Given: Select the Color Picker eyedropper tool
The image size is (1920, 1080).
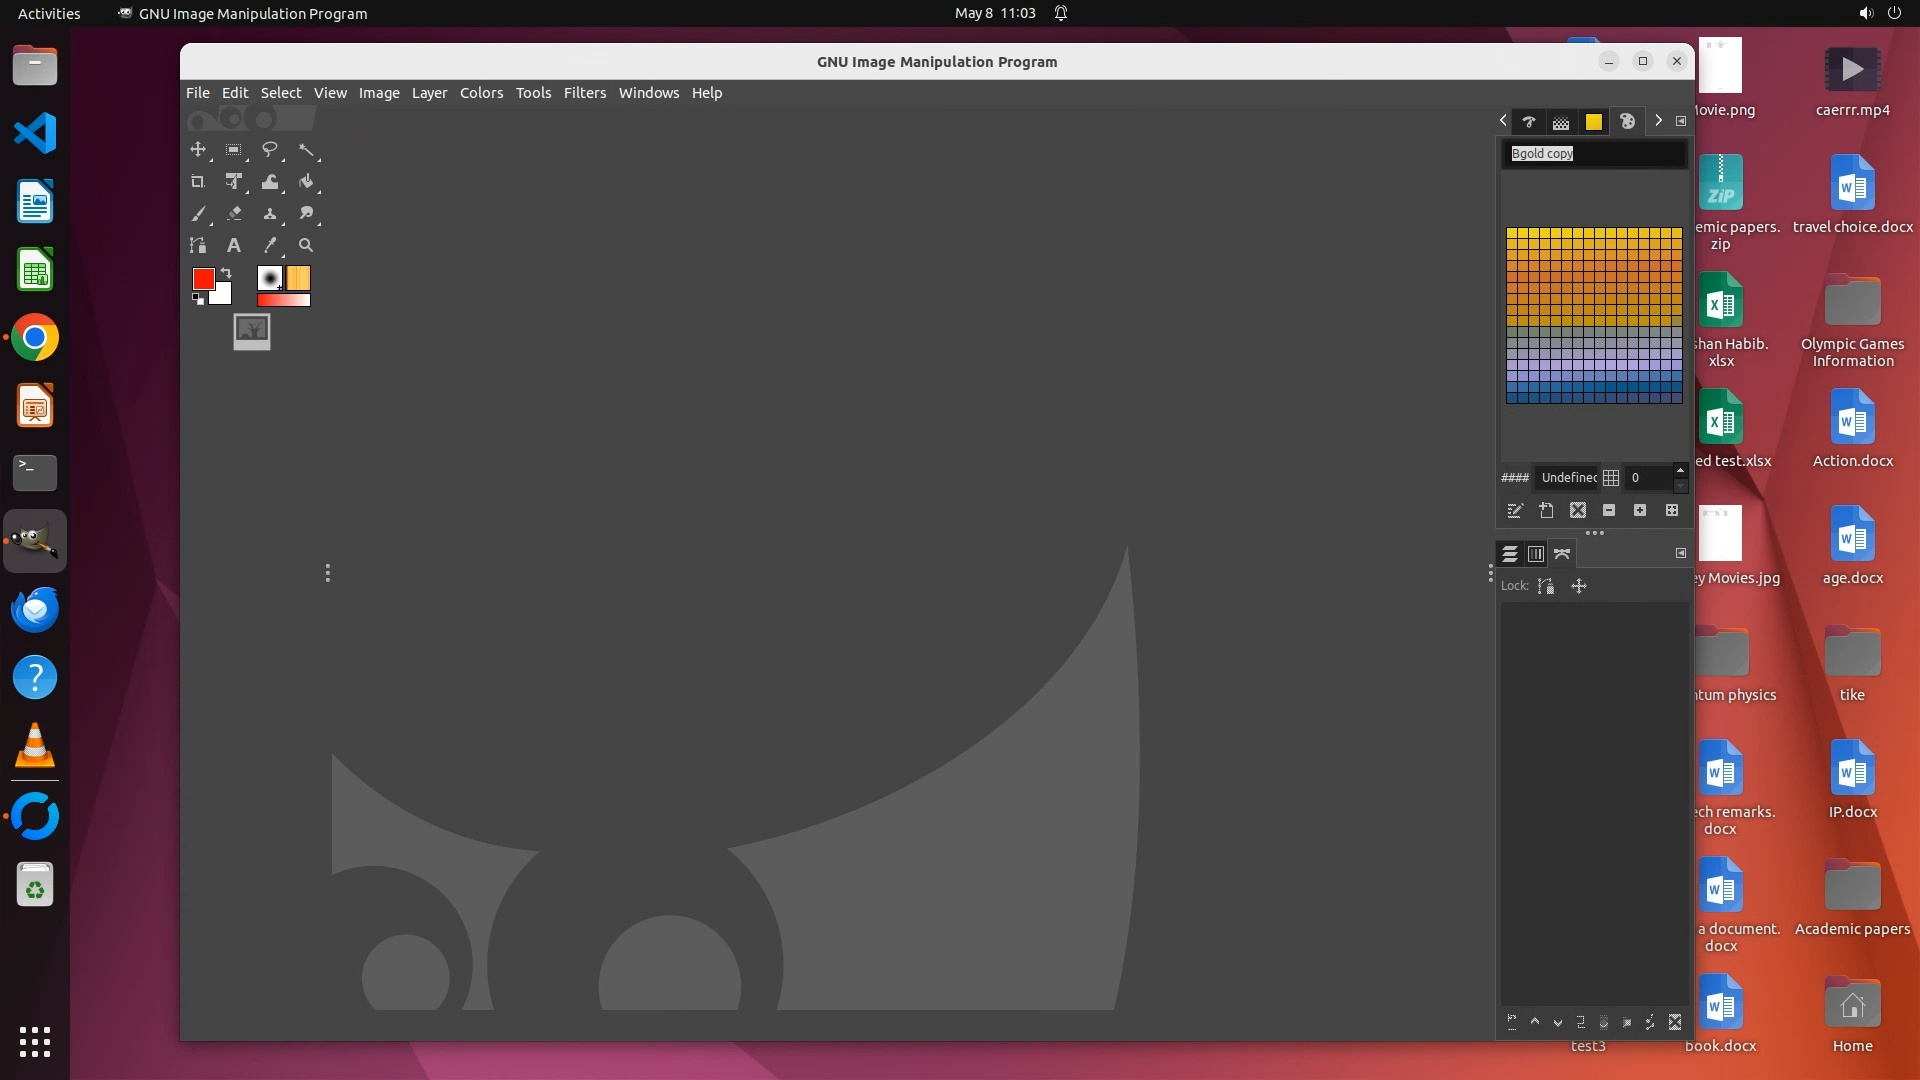Looking at the screenshot, I should click(x=269, y=245).
